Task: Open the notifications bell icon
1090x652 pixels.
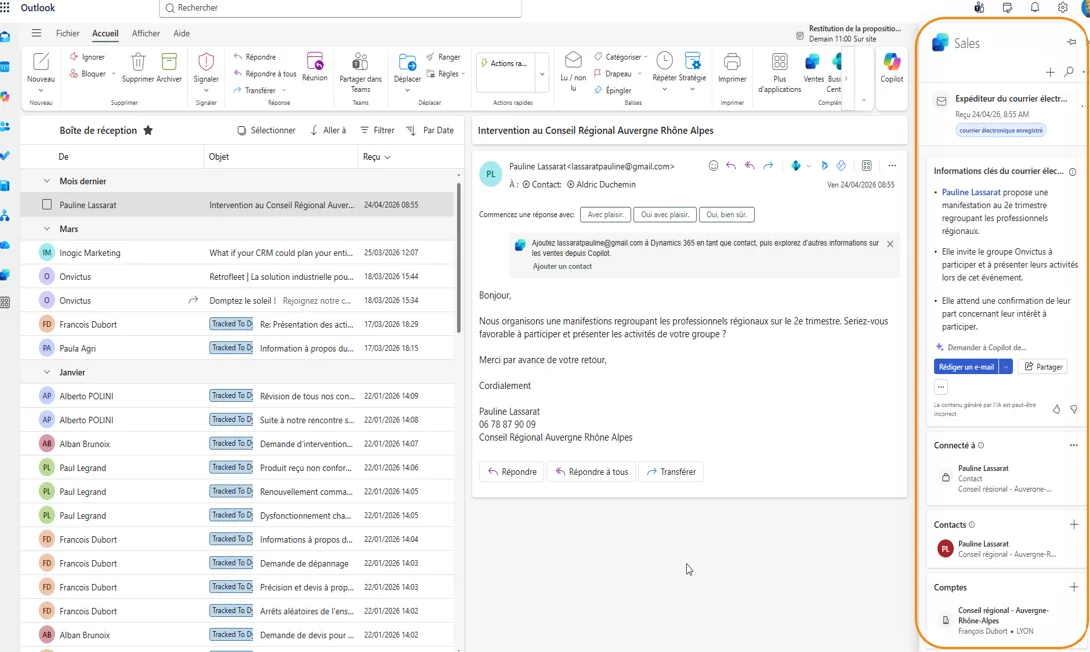Action: pyautogui.click(x=1035, y=8)
